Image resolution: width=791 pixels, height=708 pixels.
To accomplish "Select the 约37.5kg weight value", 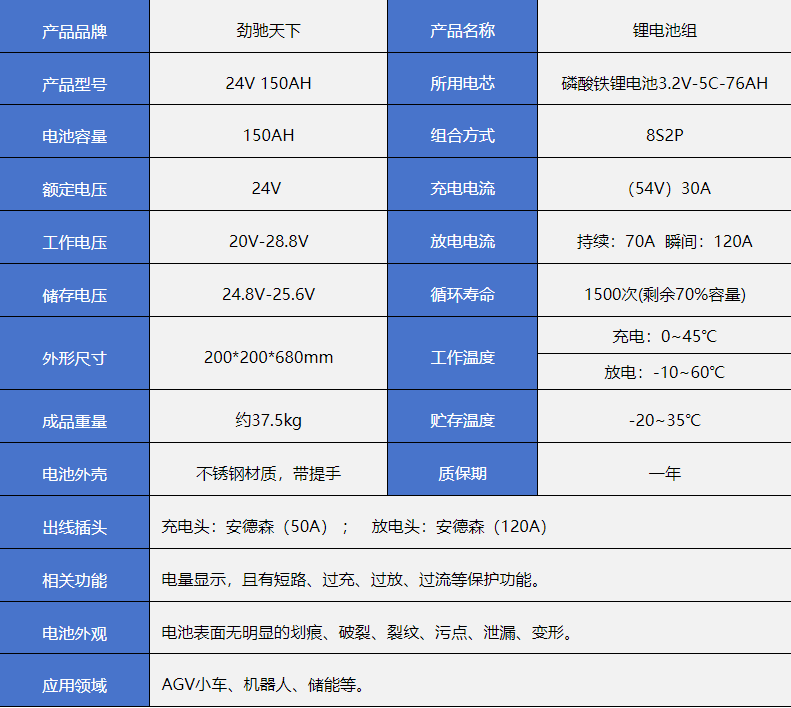I will coord(268,420).
